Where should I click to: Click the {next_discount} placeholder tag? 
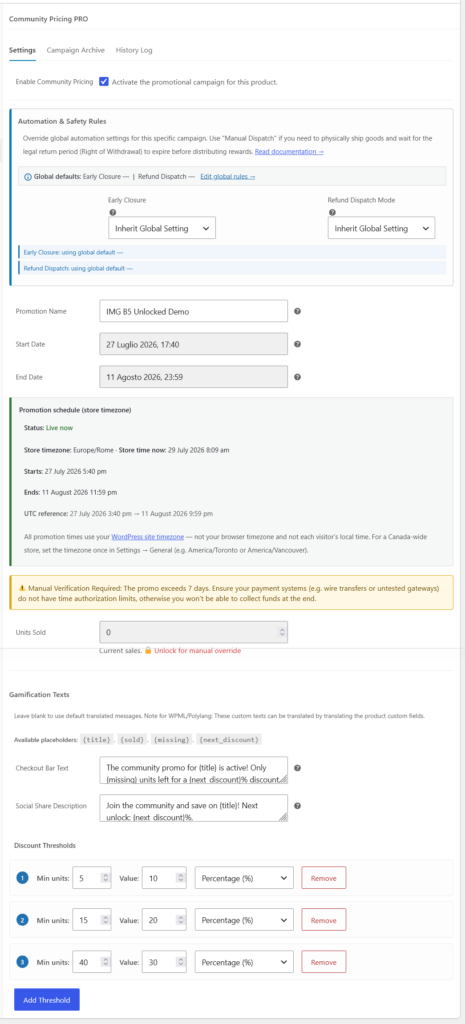(x=231, y=740)
